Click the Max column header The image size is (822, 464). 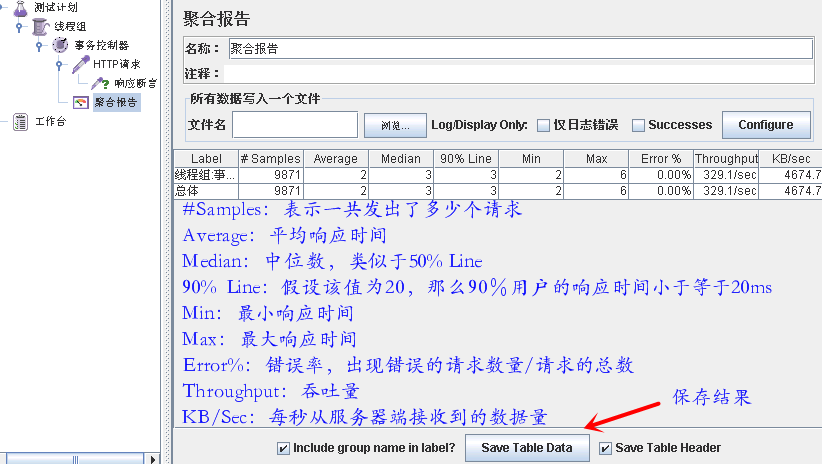click(x=596, y=159)
